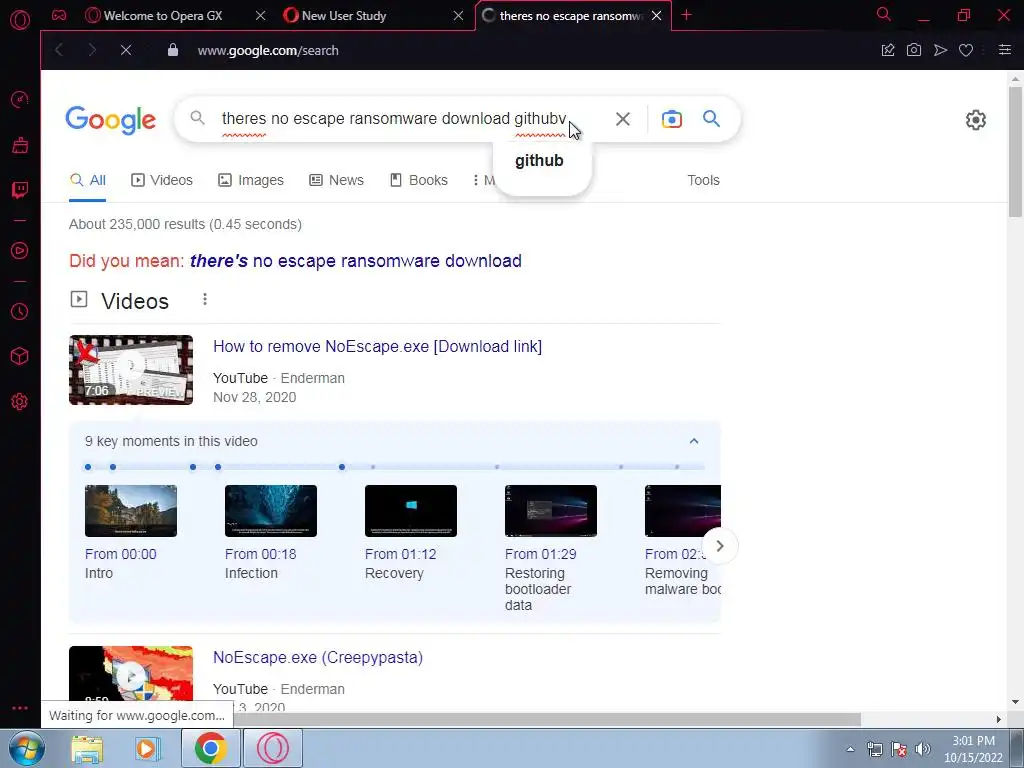1024x768 pixels.
Task: Open History clock icon in sidebar
Action: [20, 312]
